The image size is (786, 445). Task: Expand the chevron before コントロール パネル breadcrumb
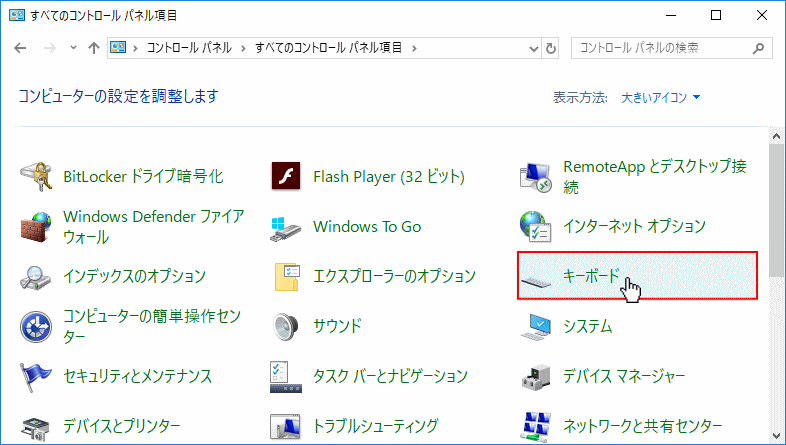pos(135,48)
